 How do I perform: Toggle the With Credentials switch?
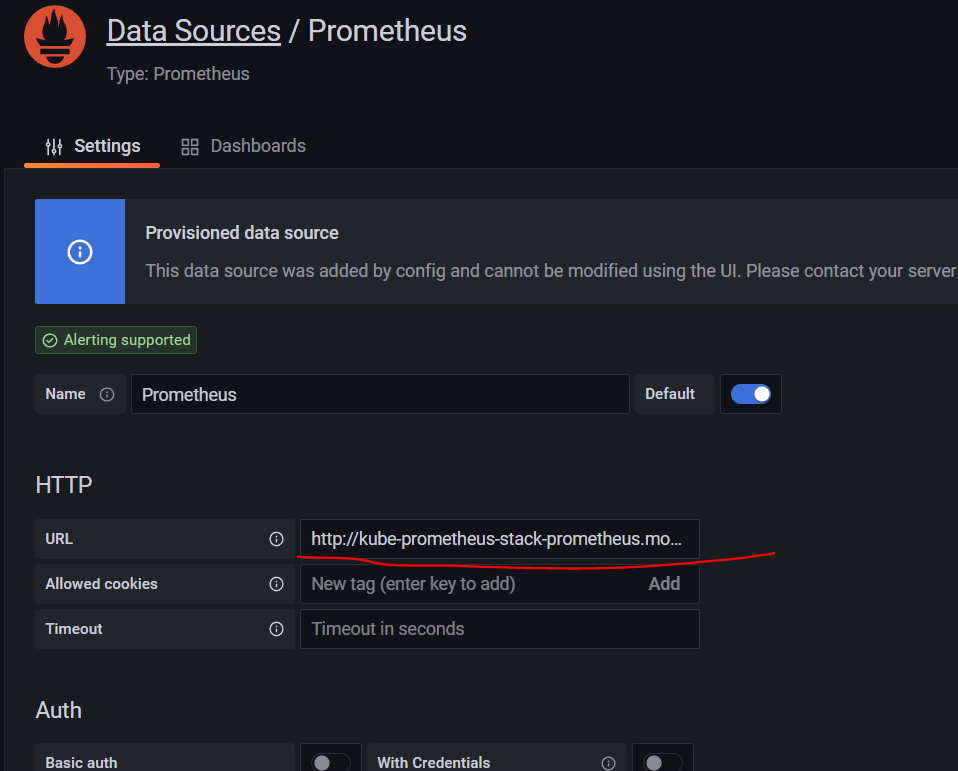tap(662, 762)
